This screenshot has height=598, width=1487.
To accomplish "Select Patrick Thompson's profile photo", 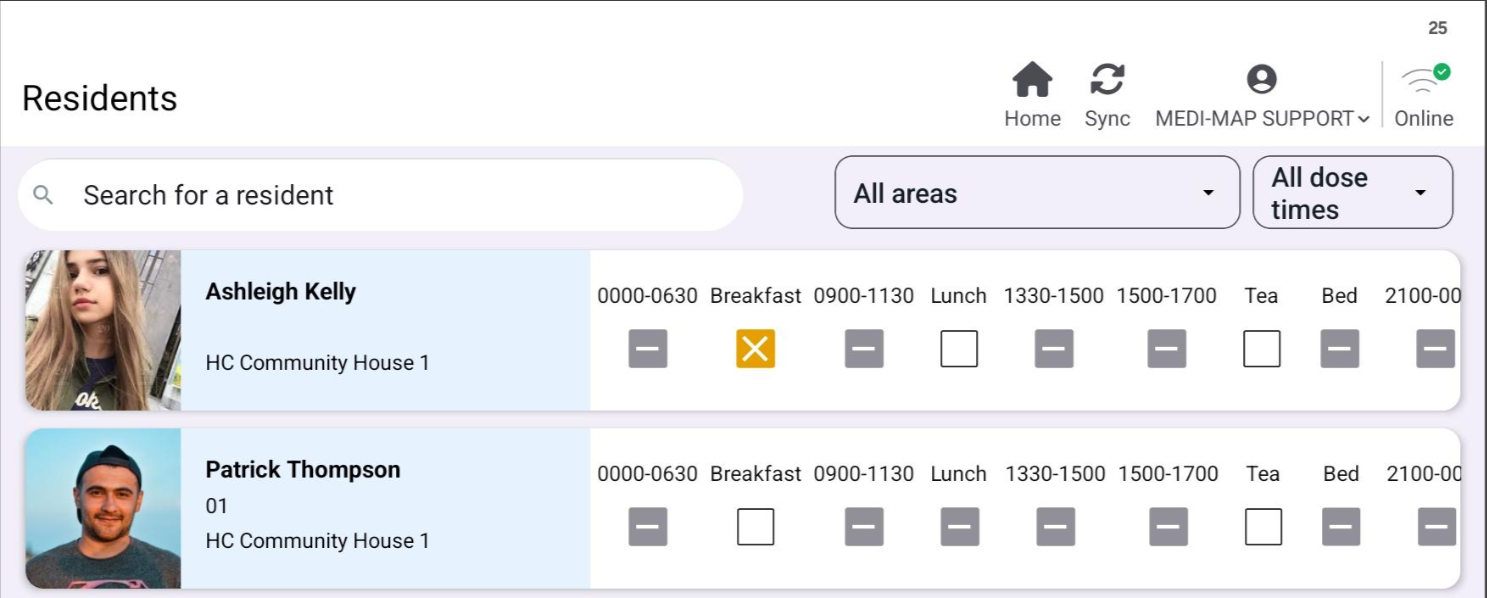I will click(103, 508).
